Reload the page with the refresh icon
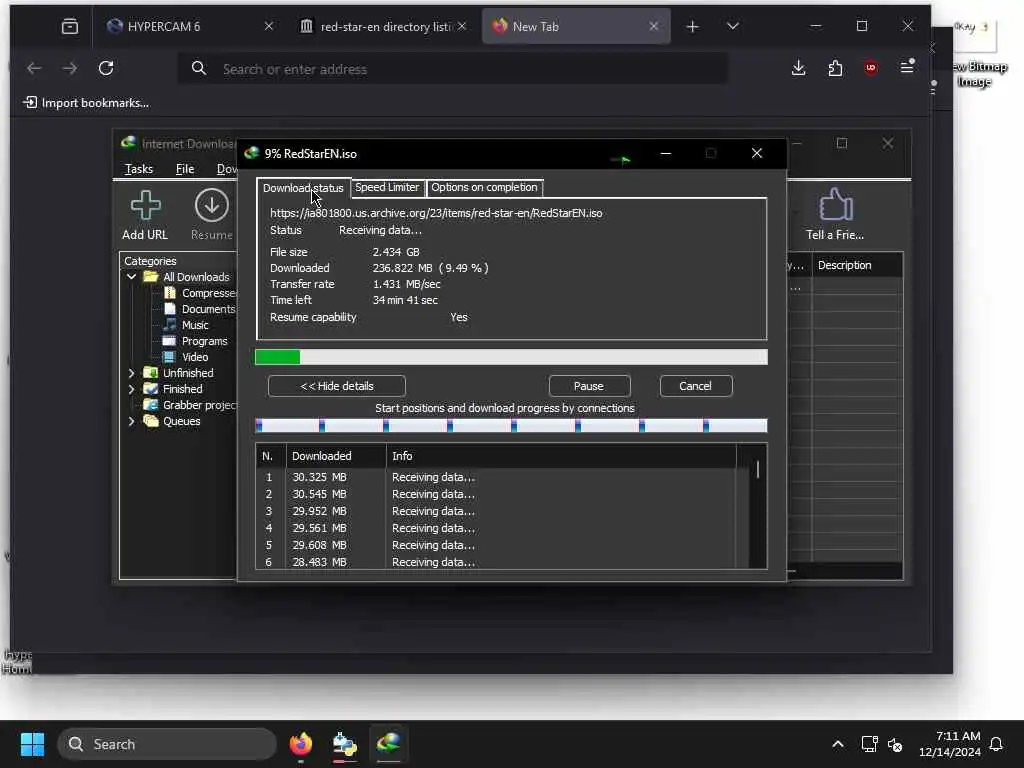The image size is (1024, 768). 106,68
